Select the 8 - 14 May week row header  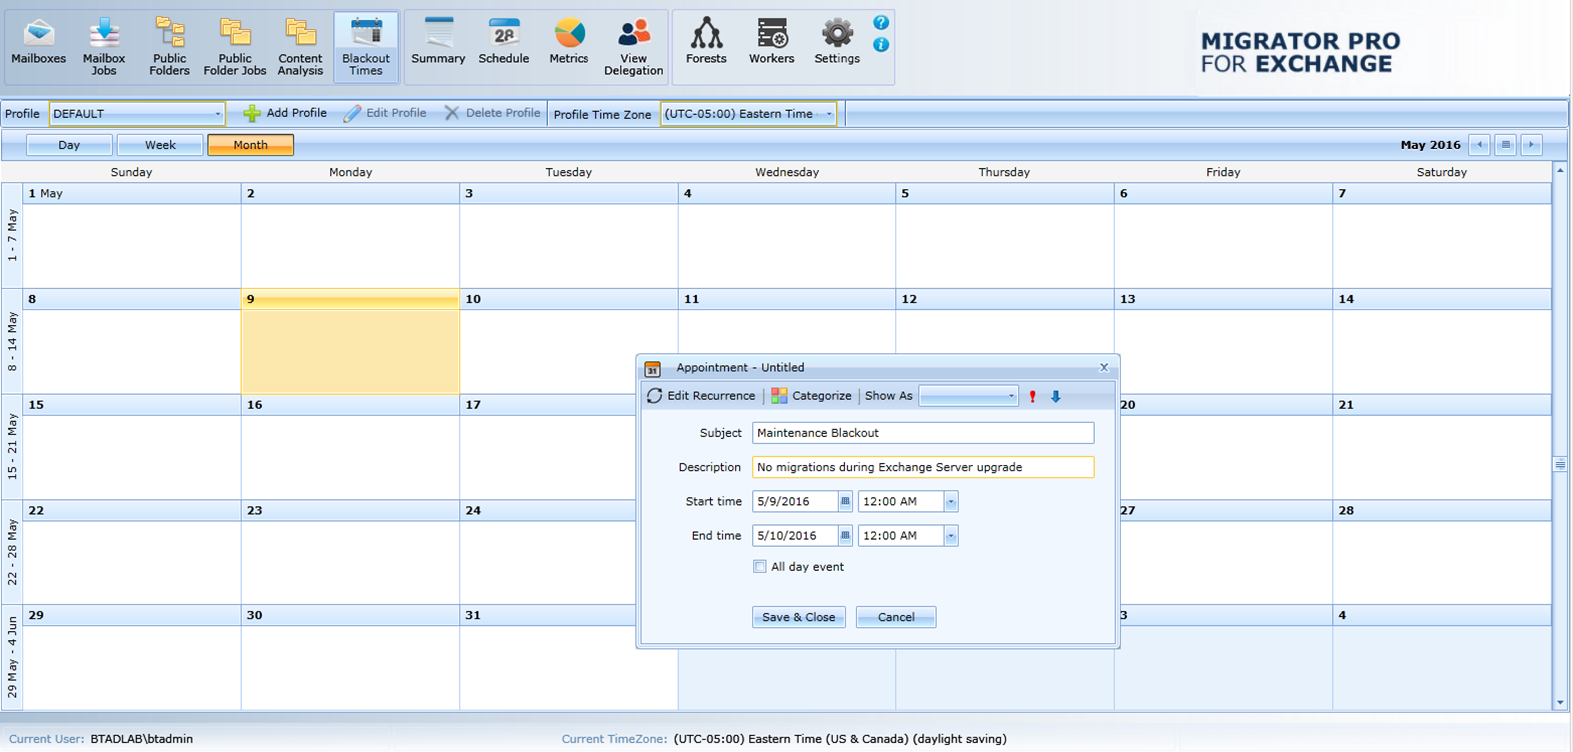[12, 341]
